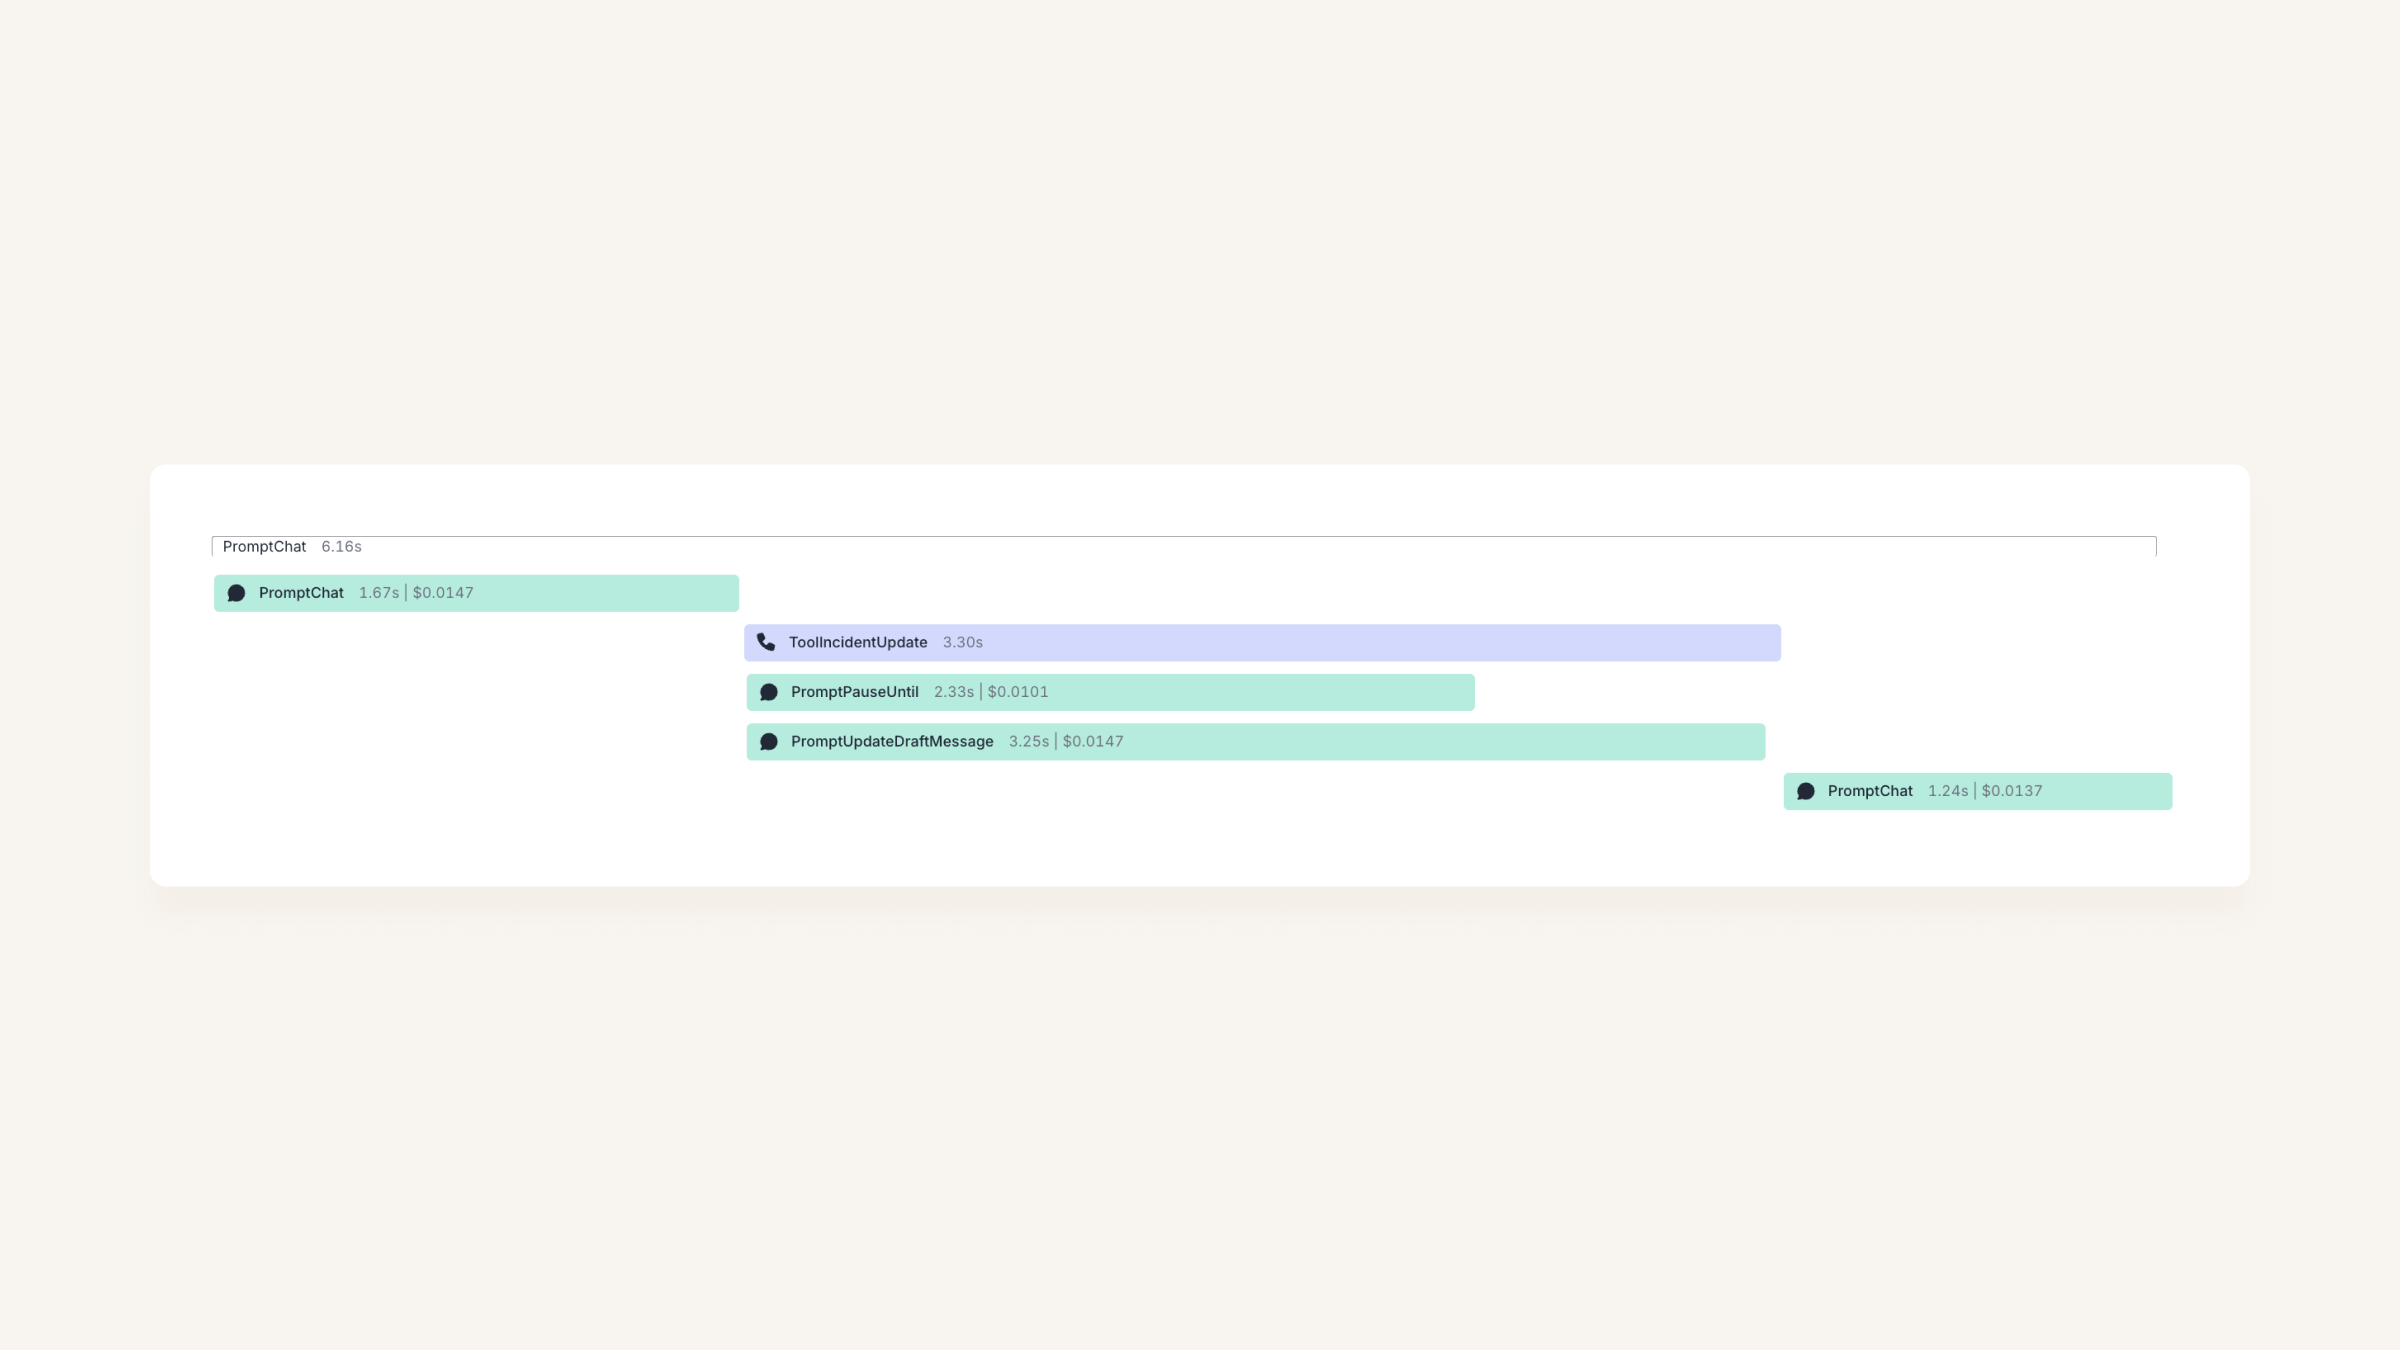Click the 1.67s | $0.0147 duration and cost text
This screenshot has width=2400, height=1350.
416,593
